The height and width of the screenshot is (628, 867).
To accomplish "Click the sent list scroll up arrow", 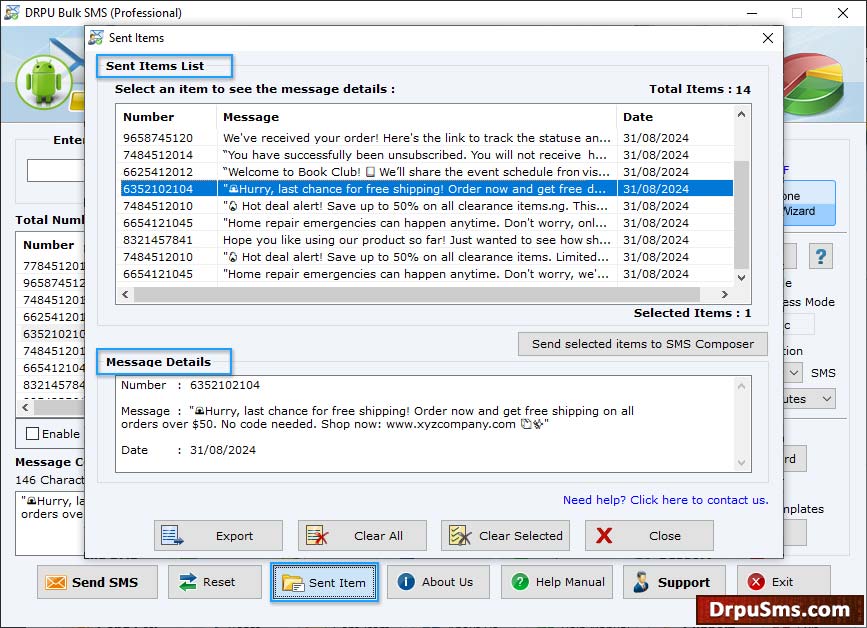I will [741, 114].
